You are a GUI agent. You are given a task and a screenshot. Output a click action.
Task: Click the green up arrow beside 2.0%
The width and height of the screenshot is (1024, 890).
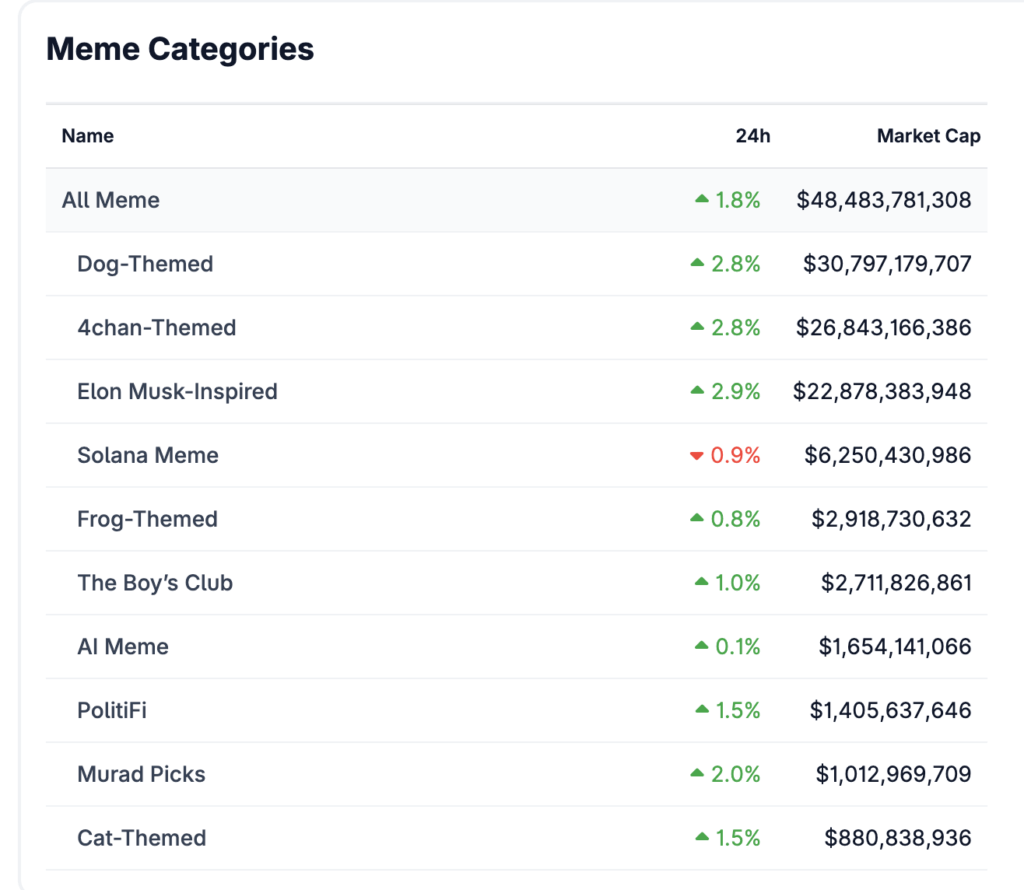[697, 773]
